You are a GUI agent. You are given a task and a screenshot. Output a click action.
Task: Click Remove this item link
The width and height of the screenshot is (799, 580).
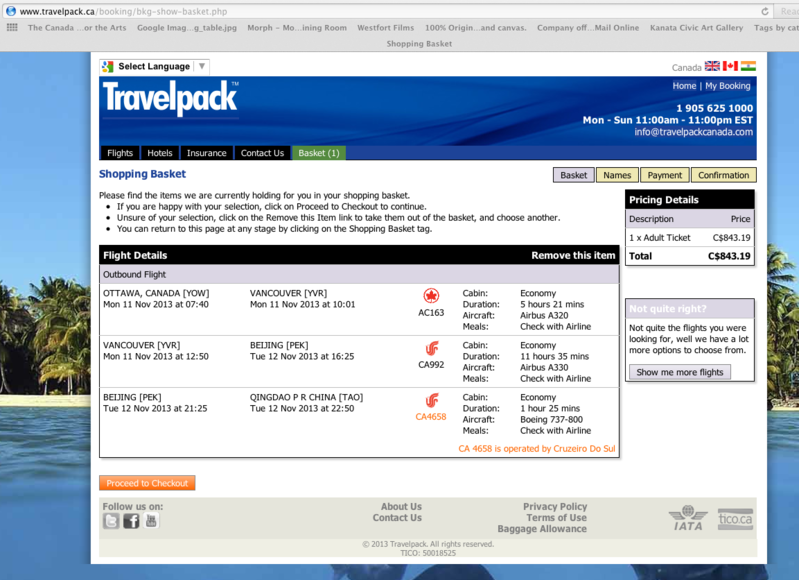coord(573,255)
